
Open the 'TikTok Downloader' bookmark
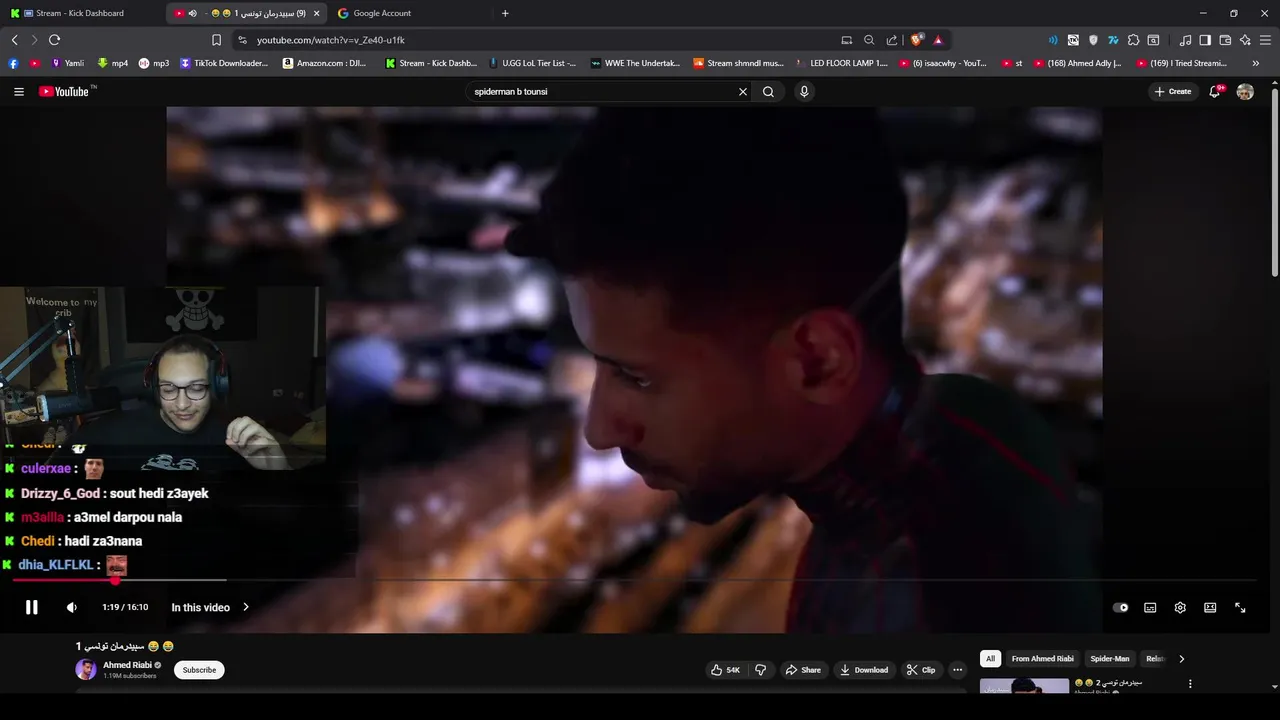pos(224,63)
